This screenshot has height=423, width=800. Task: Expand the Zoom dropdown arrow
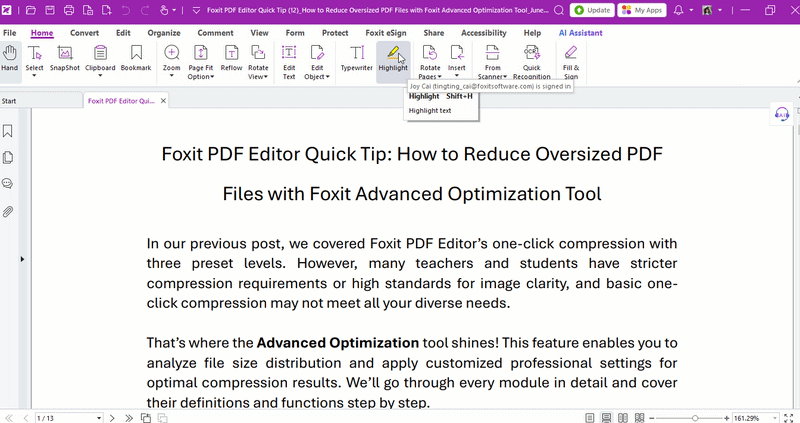click(x=171, y=76)
